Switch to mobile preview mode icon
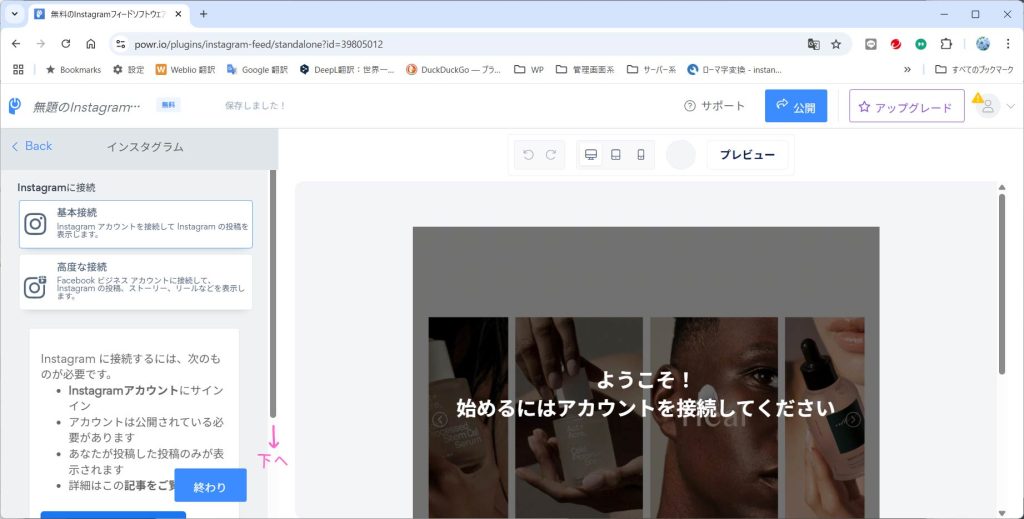 point(641,155)
